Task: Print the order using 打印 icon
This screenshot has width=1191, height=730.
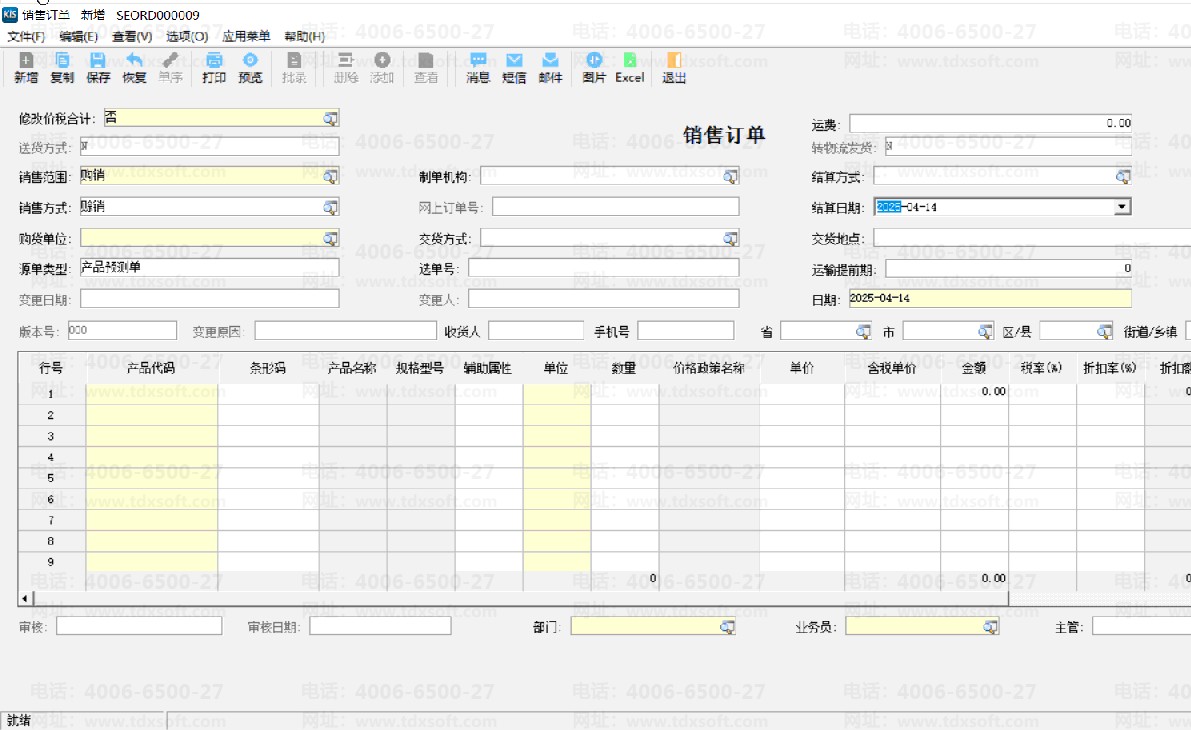Action: tap(213, 68)
